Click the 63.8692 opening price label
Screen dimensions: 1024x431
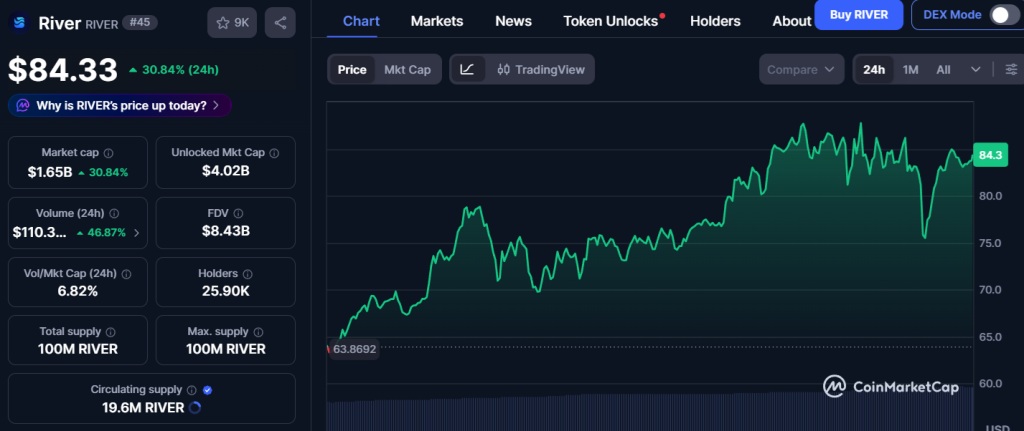(355, 349)
